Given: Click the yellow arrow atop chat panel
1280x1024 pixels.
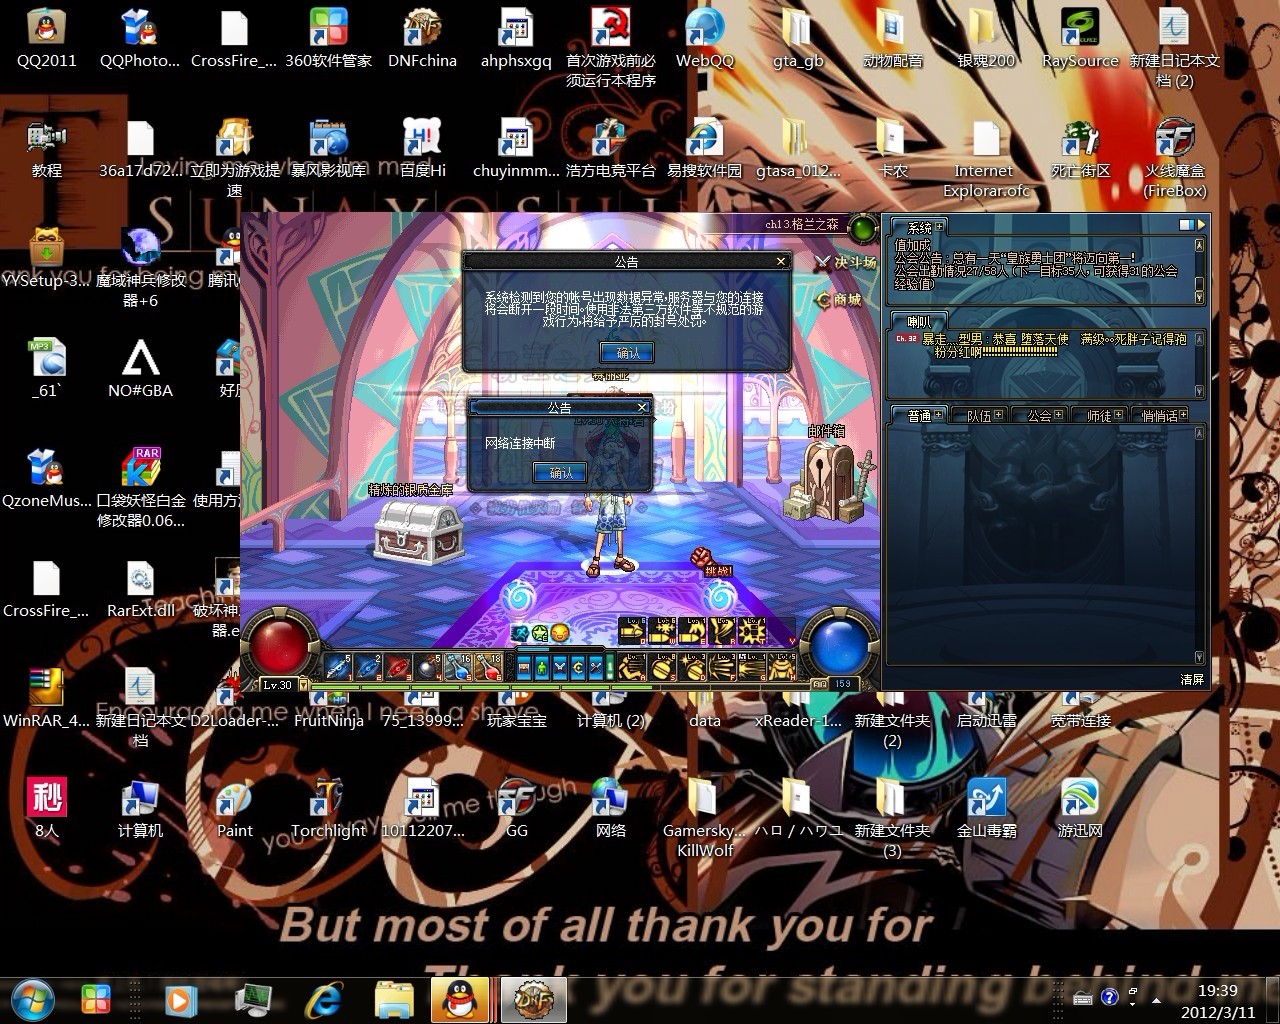Looking at the screenshot, I should tap(1202, 225).
